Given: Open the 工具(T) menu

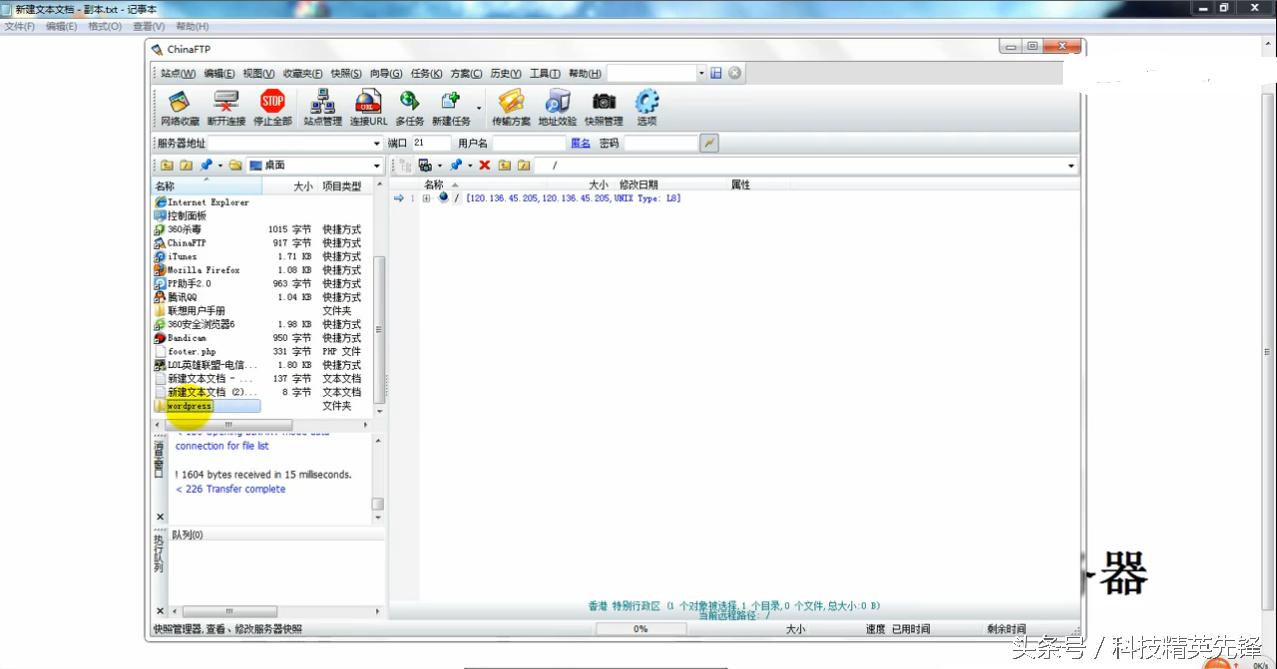Looking at the screenshot, I should tap(544, 73).
